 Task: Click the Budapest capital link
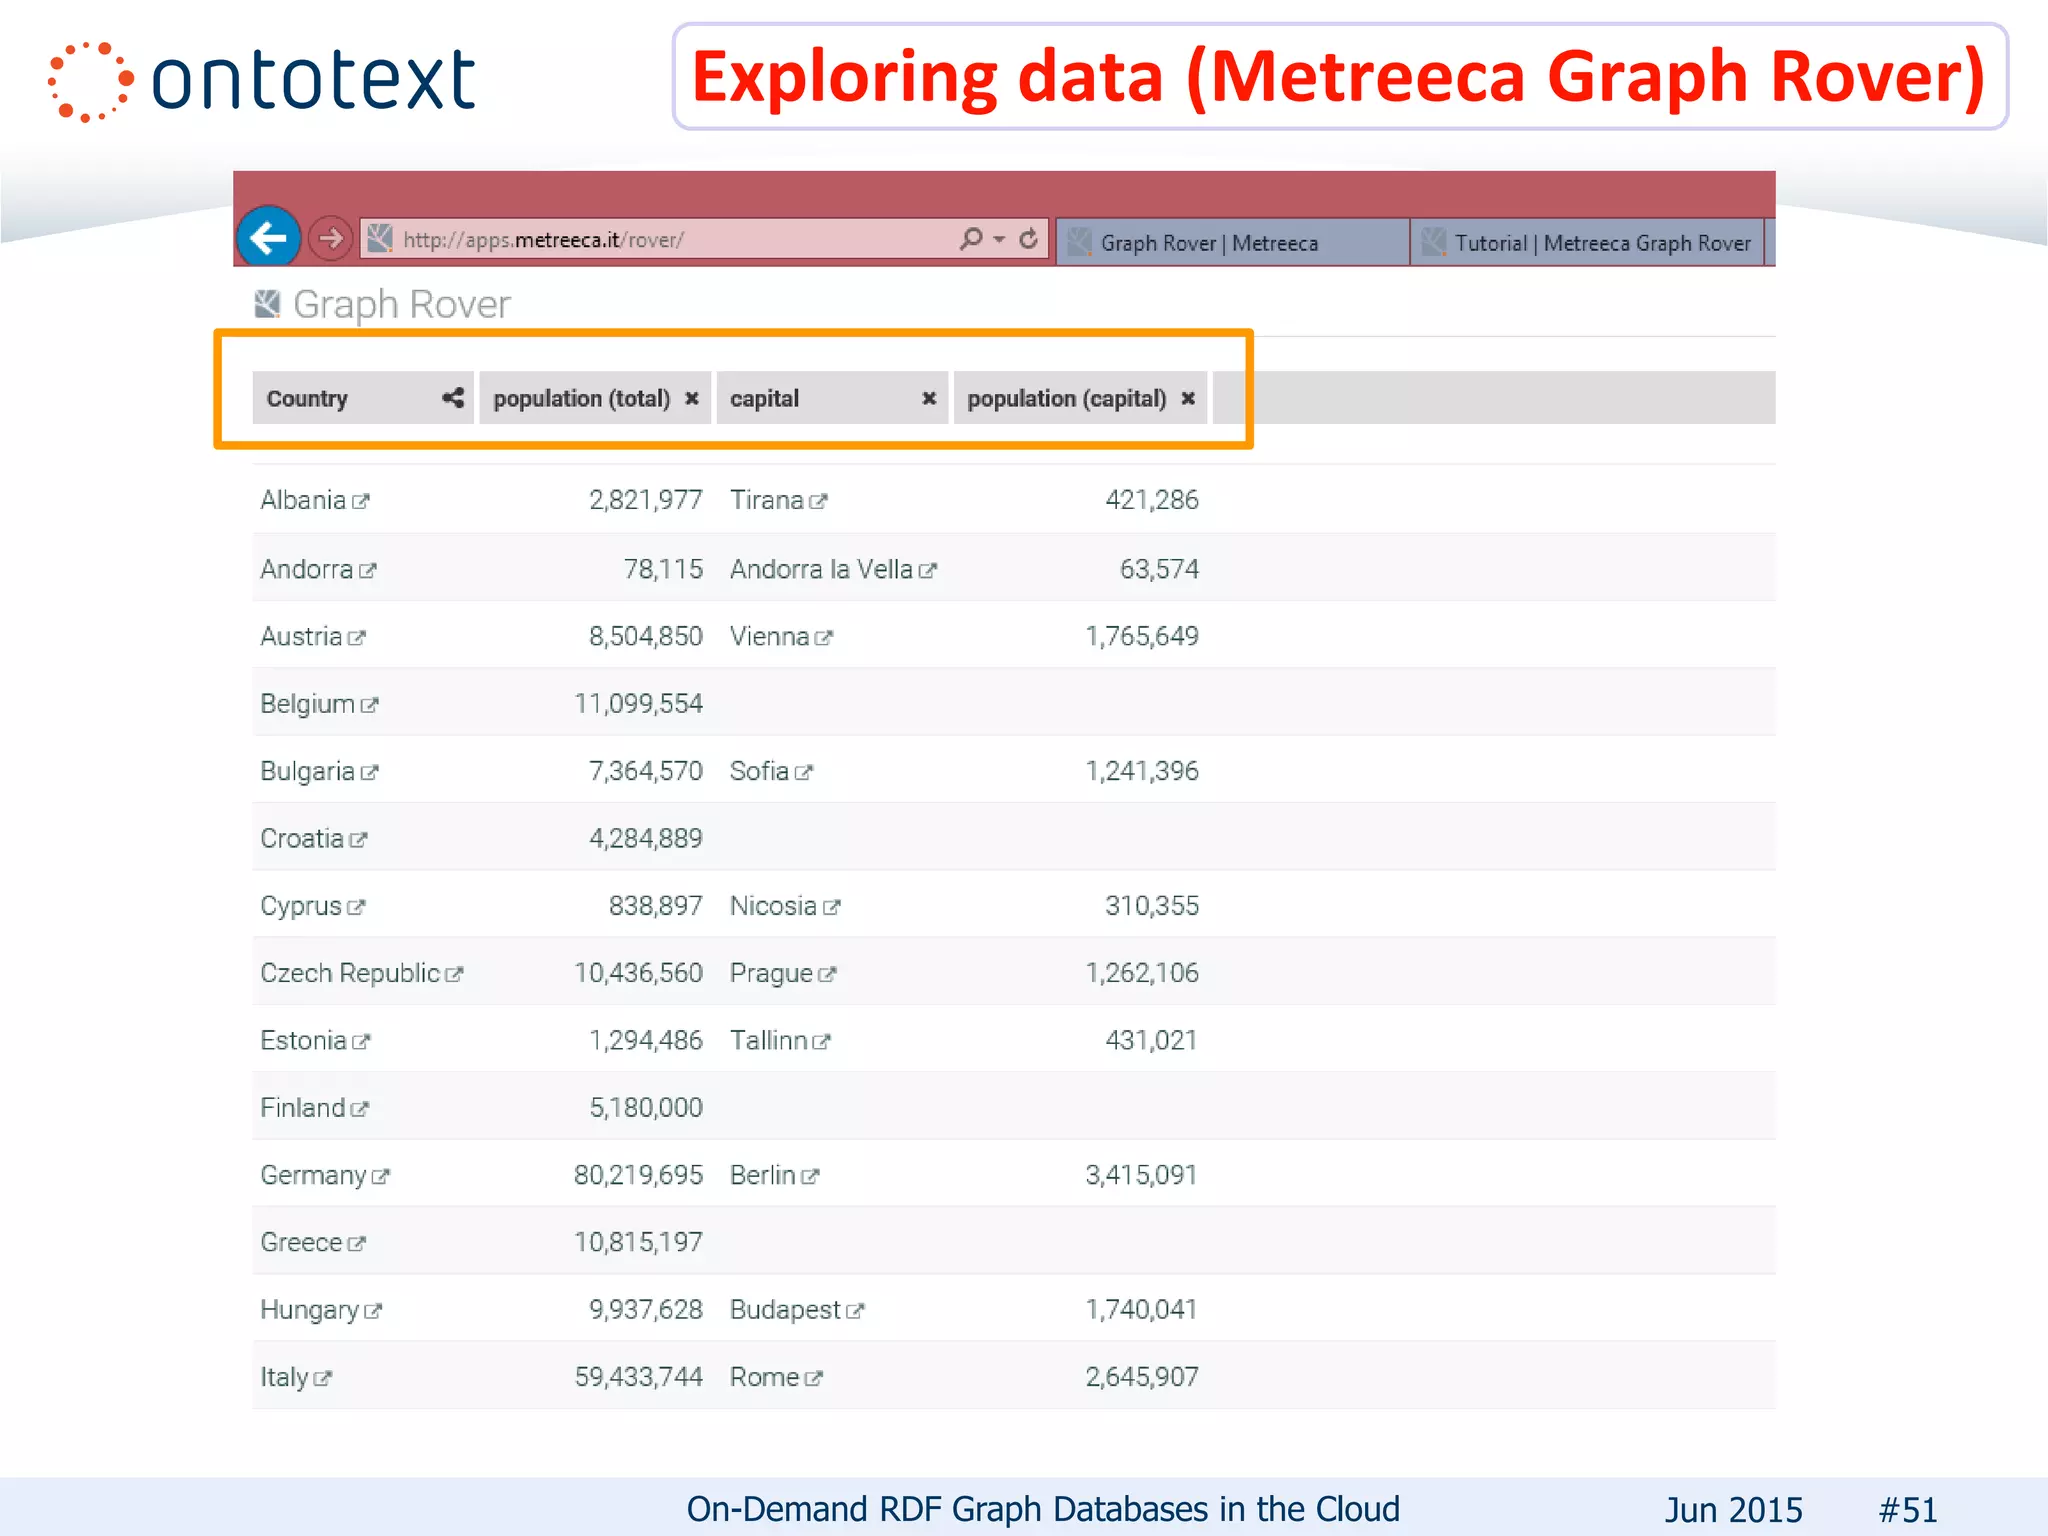coord(785,1310)
